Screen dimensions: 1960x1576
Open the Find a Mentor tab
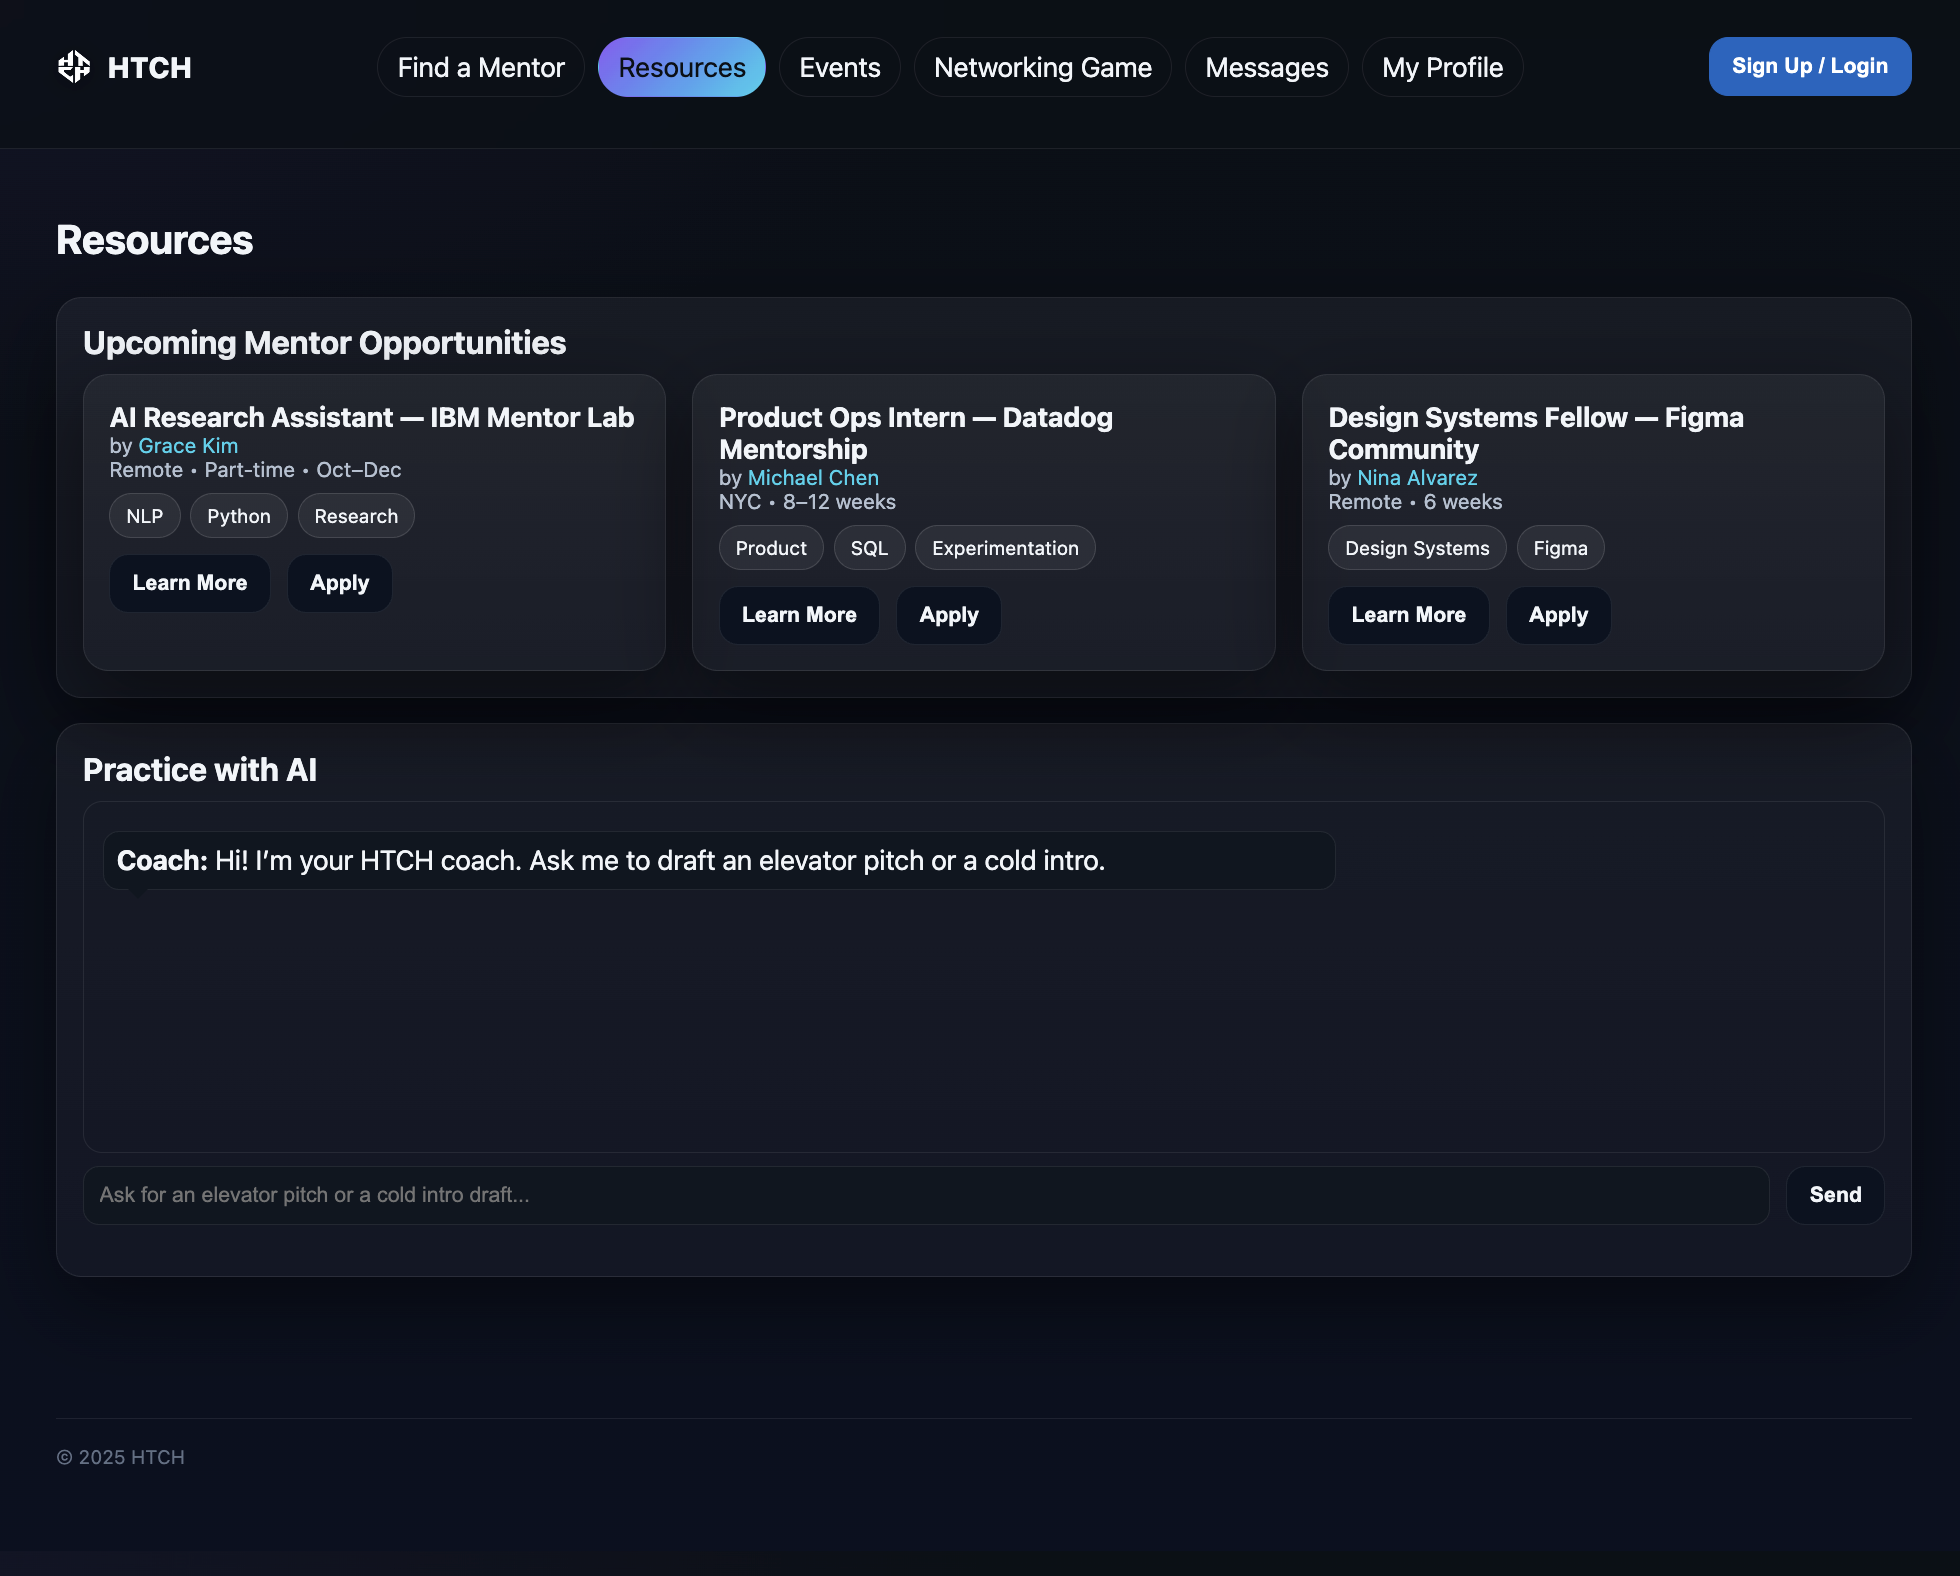[481, 67]
